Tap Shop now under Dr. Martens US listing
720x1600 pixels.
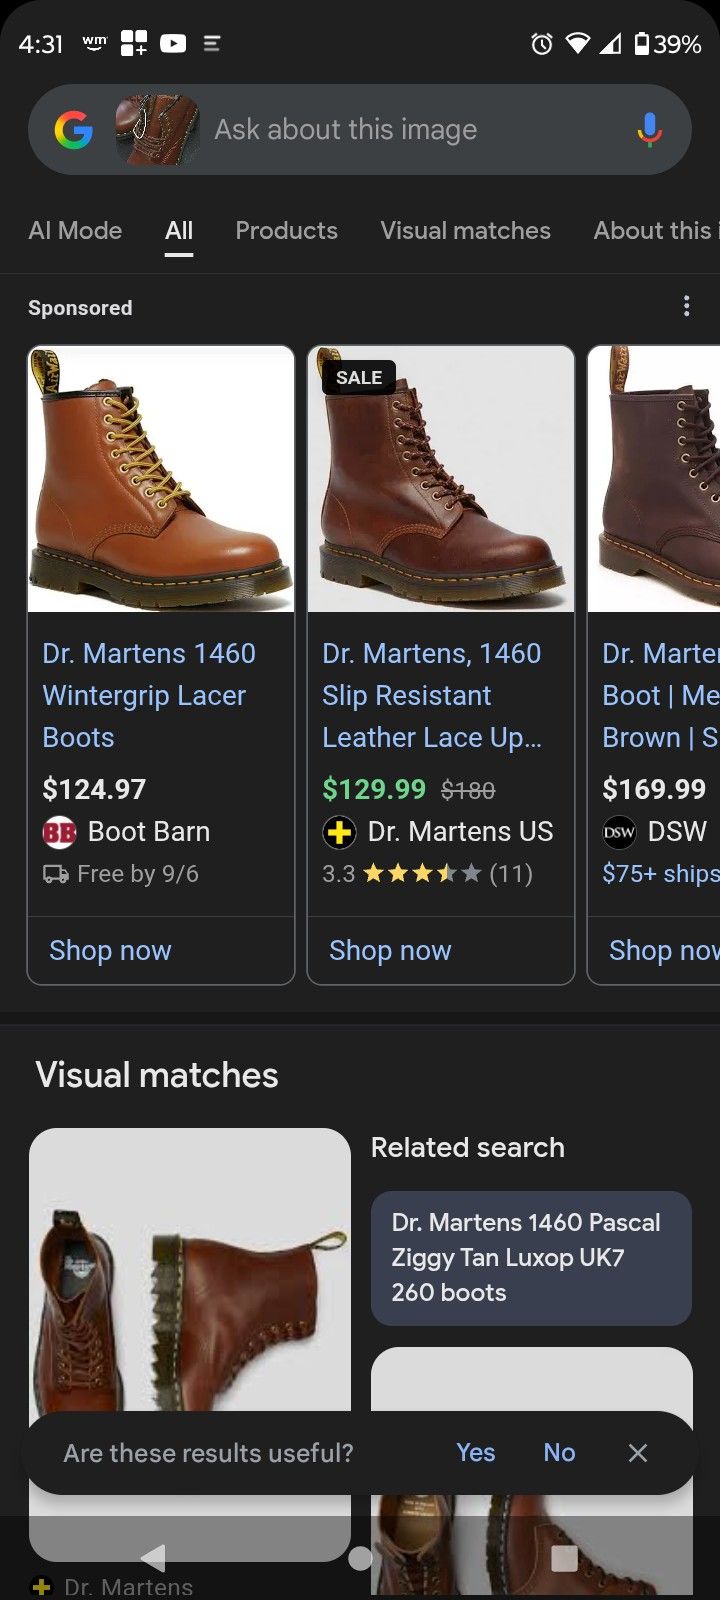pyautogui.click(x=390, y=950)
